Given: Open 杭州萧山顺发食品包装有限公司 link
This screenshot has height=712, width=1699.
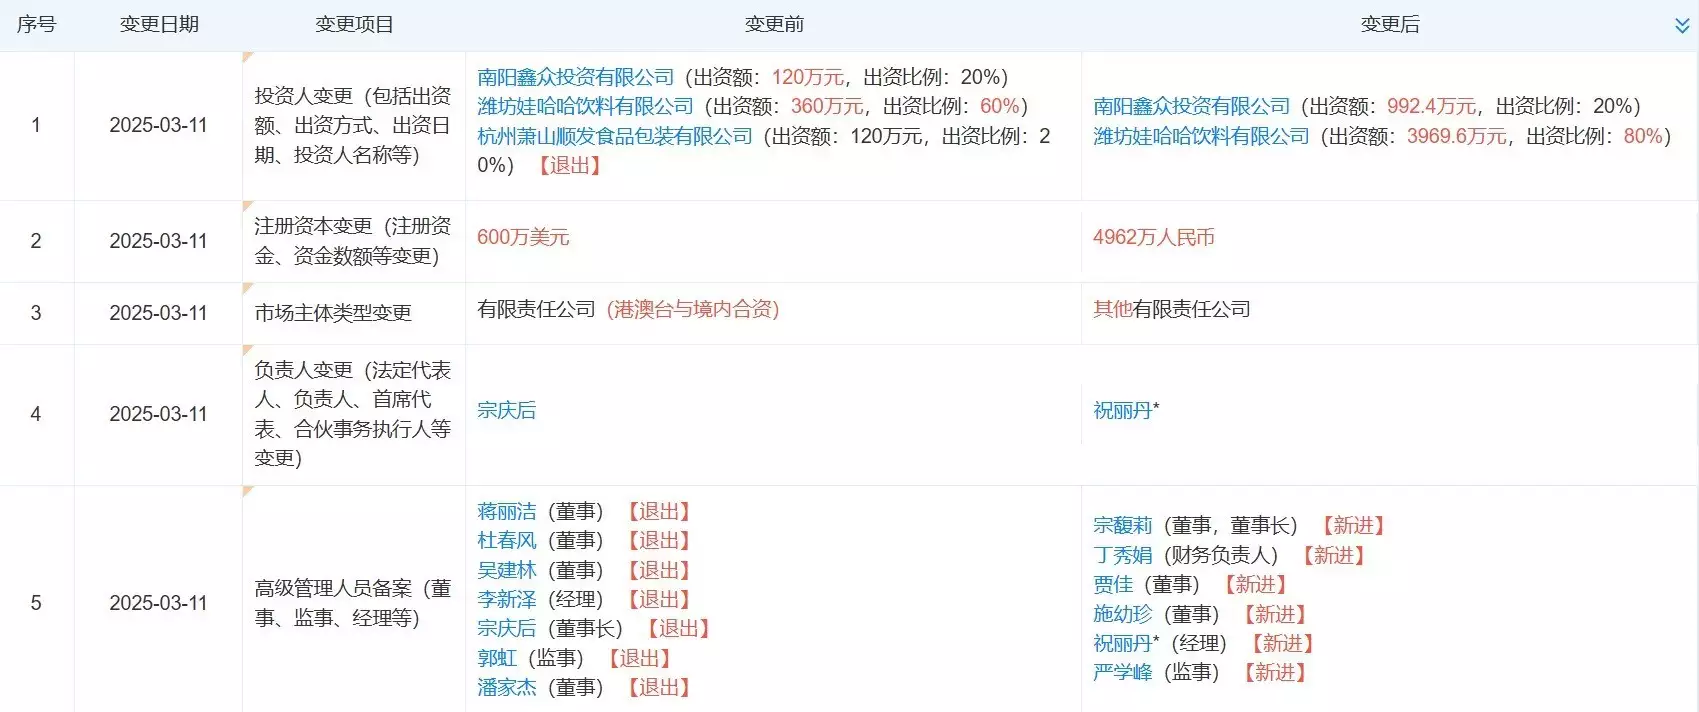Looking at the screenshot, I should [x=615, y=136].
